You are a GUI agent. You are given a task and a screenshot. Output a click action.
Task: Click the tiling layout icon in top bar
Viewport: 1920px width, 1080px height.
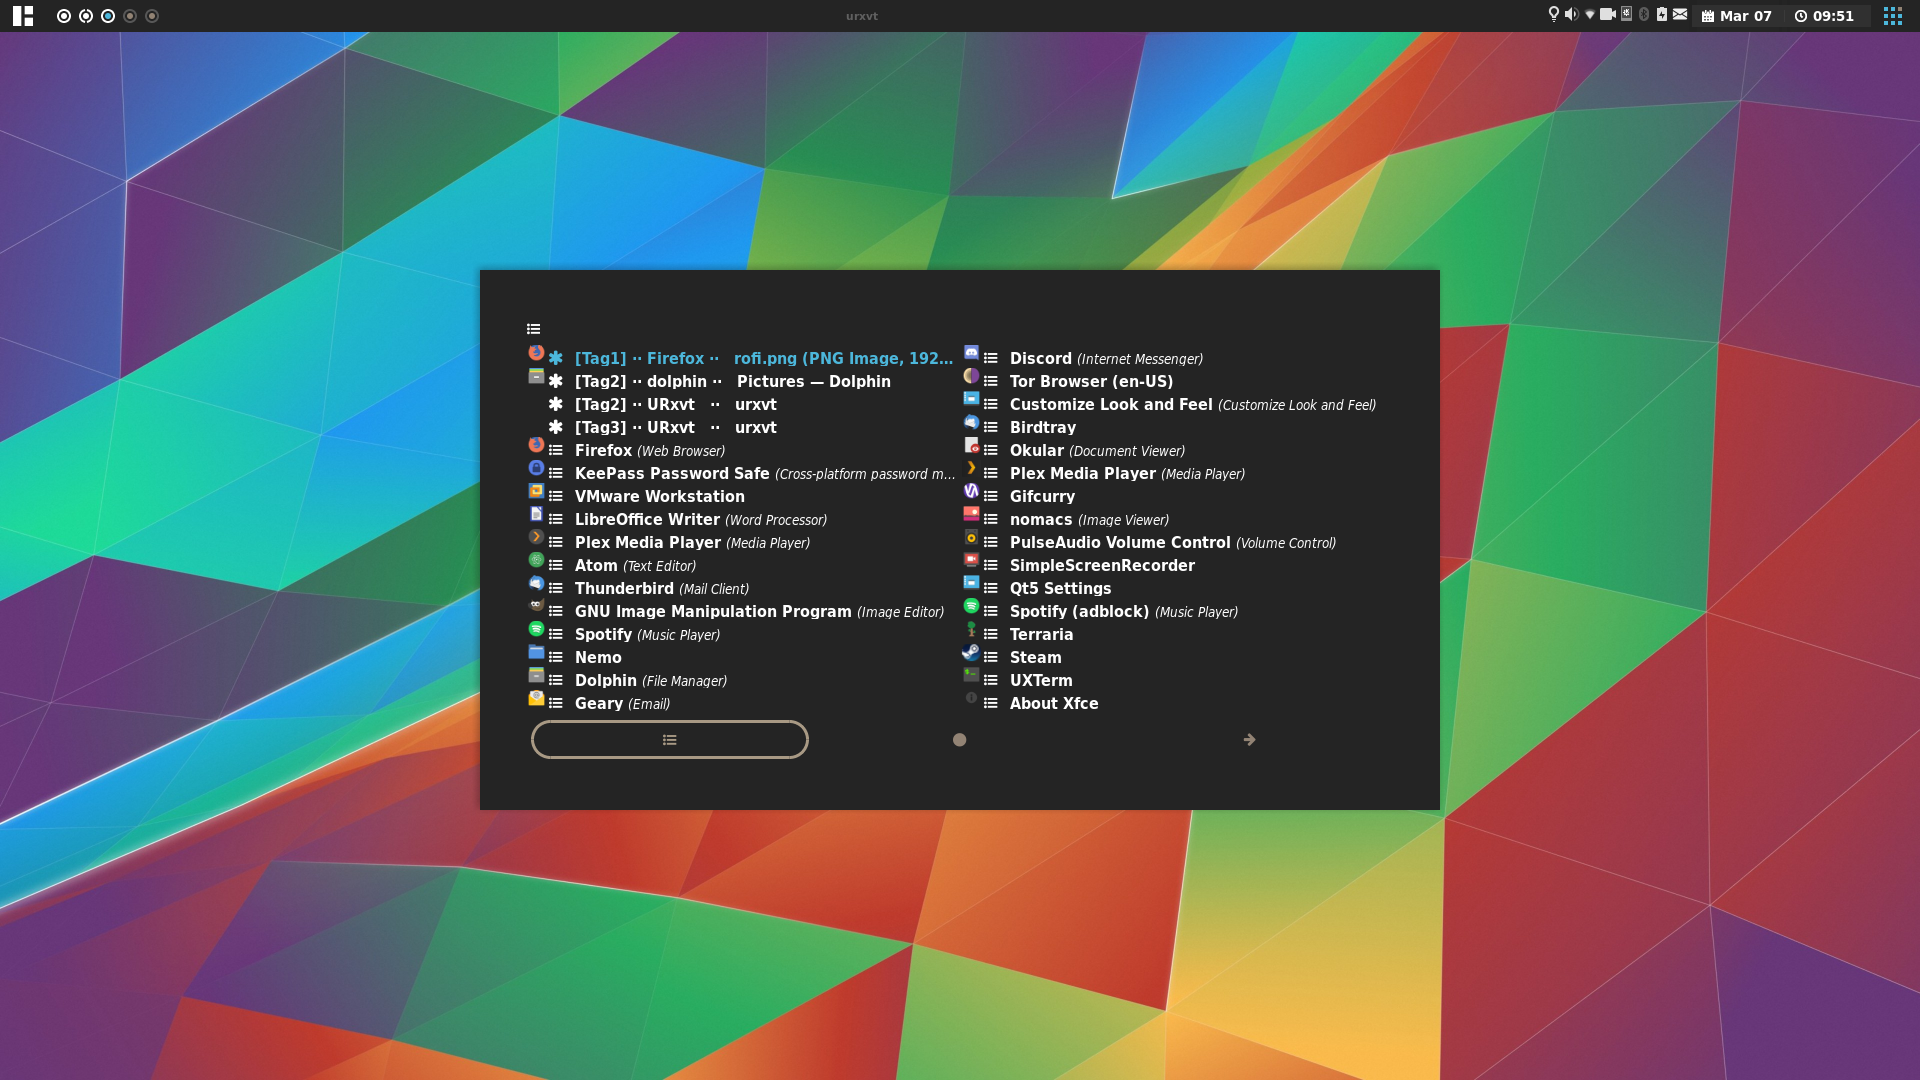click(x=23, y=16)
